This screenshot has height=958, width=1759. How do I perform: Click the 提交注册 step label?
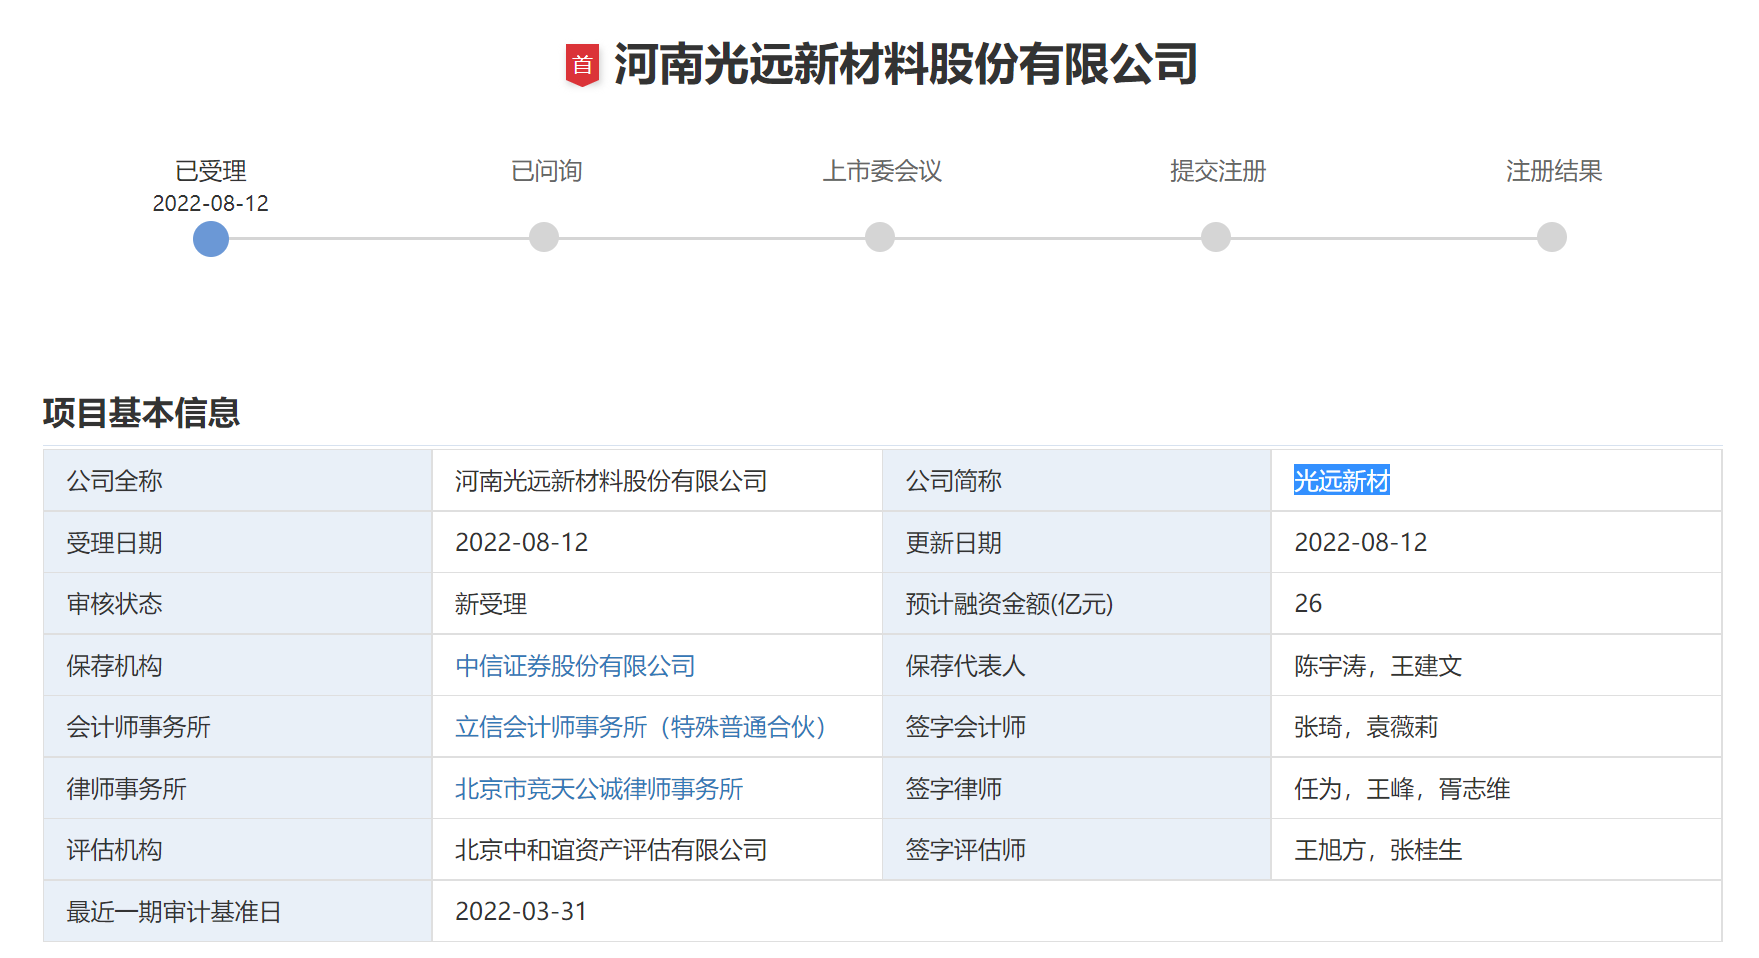click(x=1218, y=171)
